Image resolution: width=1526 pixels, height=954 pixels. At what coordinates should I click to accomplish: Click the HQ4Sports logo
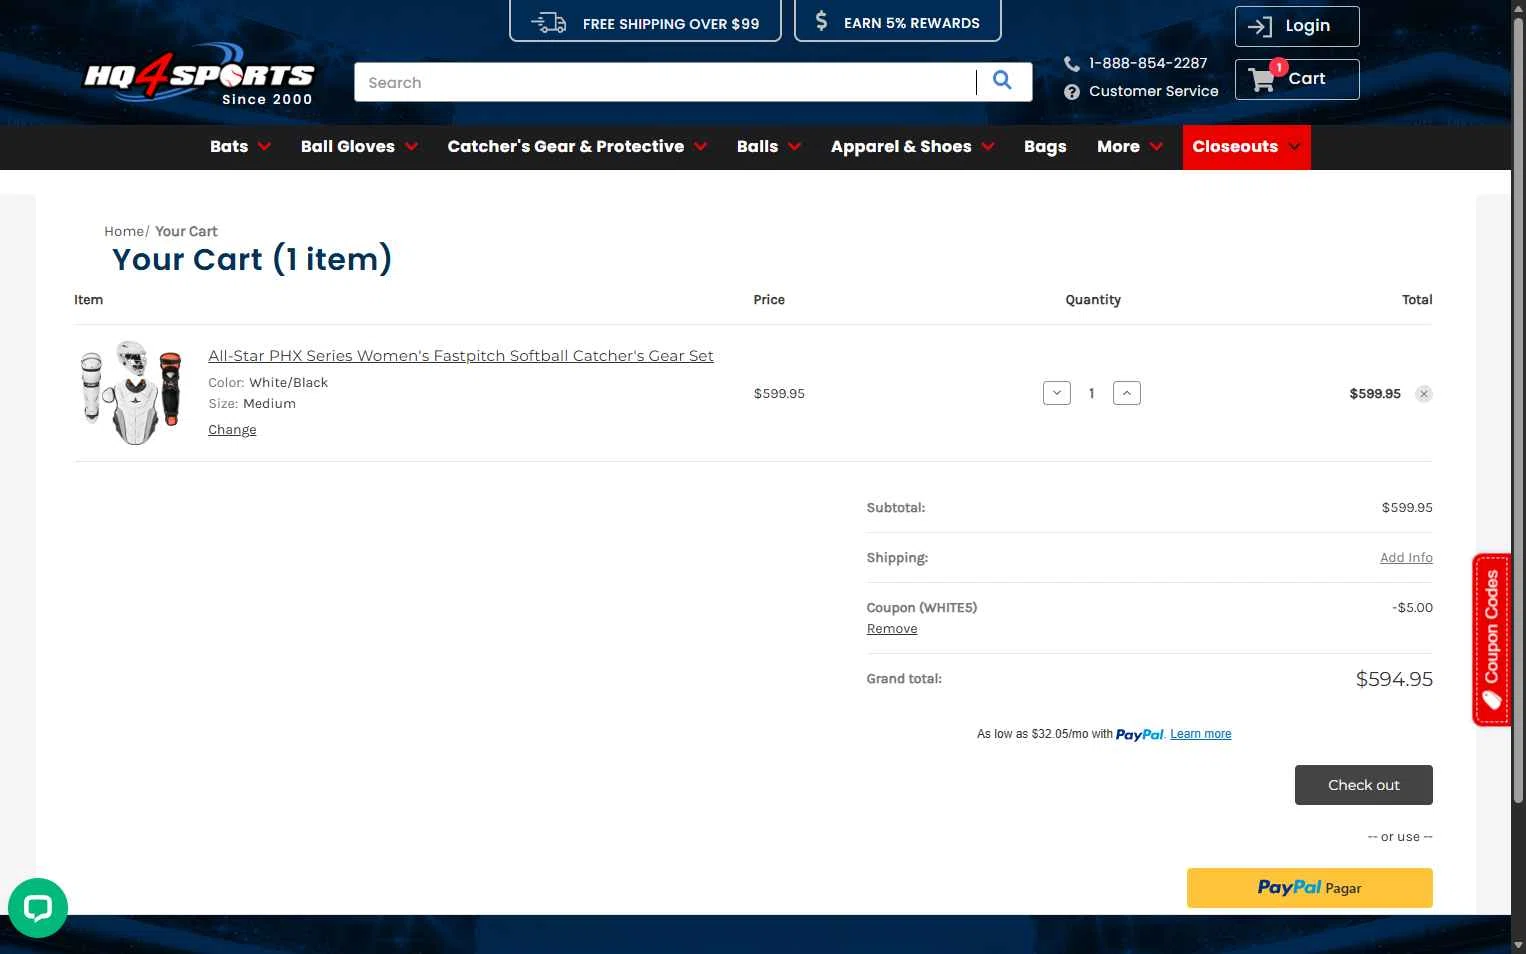198,74
